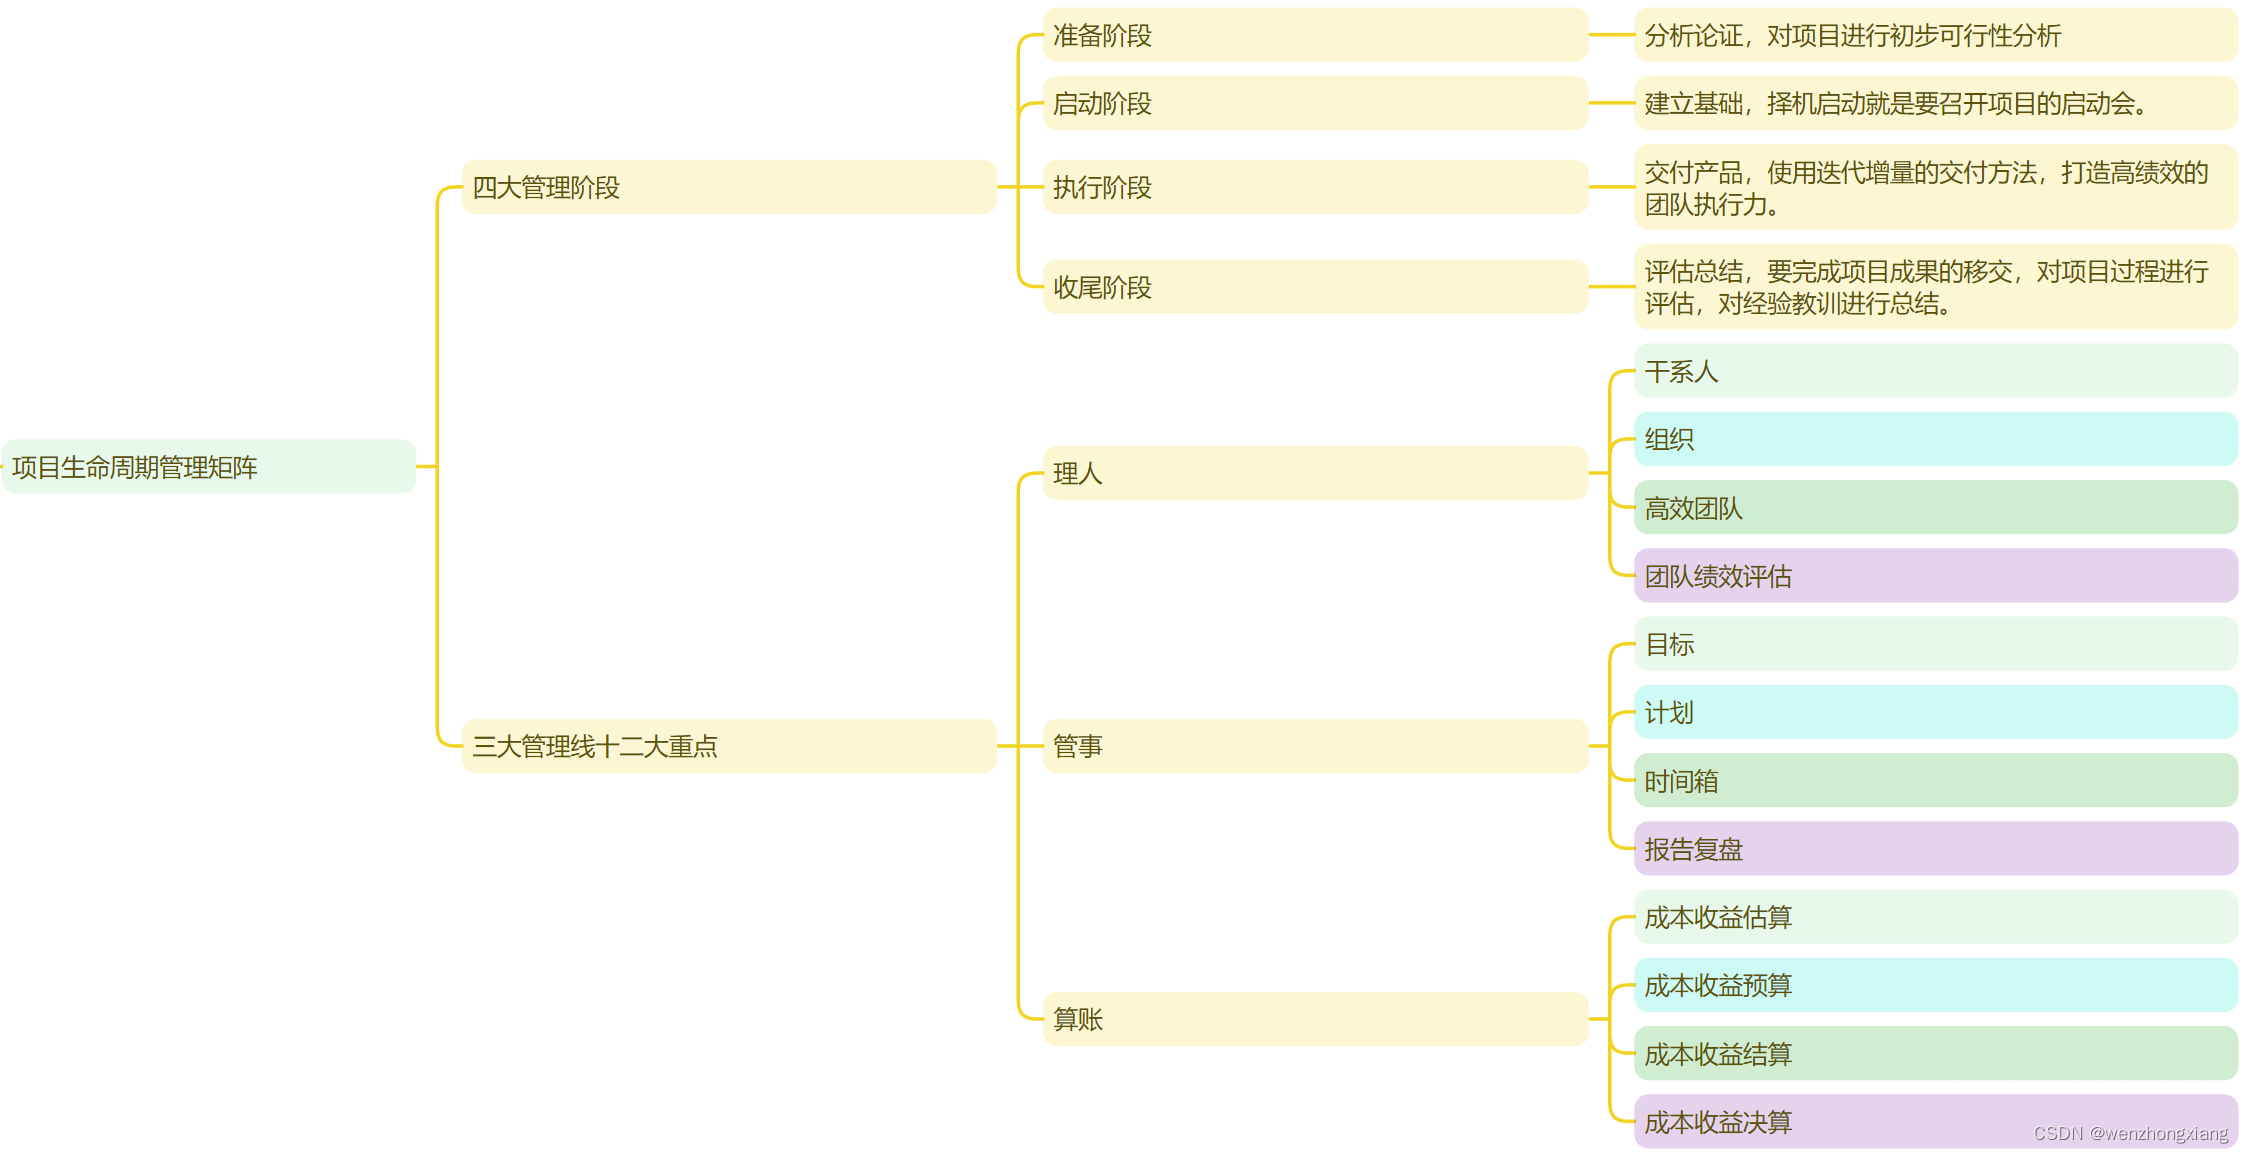Select the 分析论证 description node
This screenshot has height=1153, width=2244.
point(1936,35)
